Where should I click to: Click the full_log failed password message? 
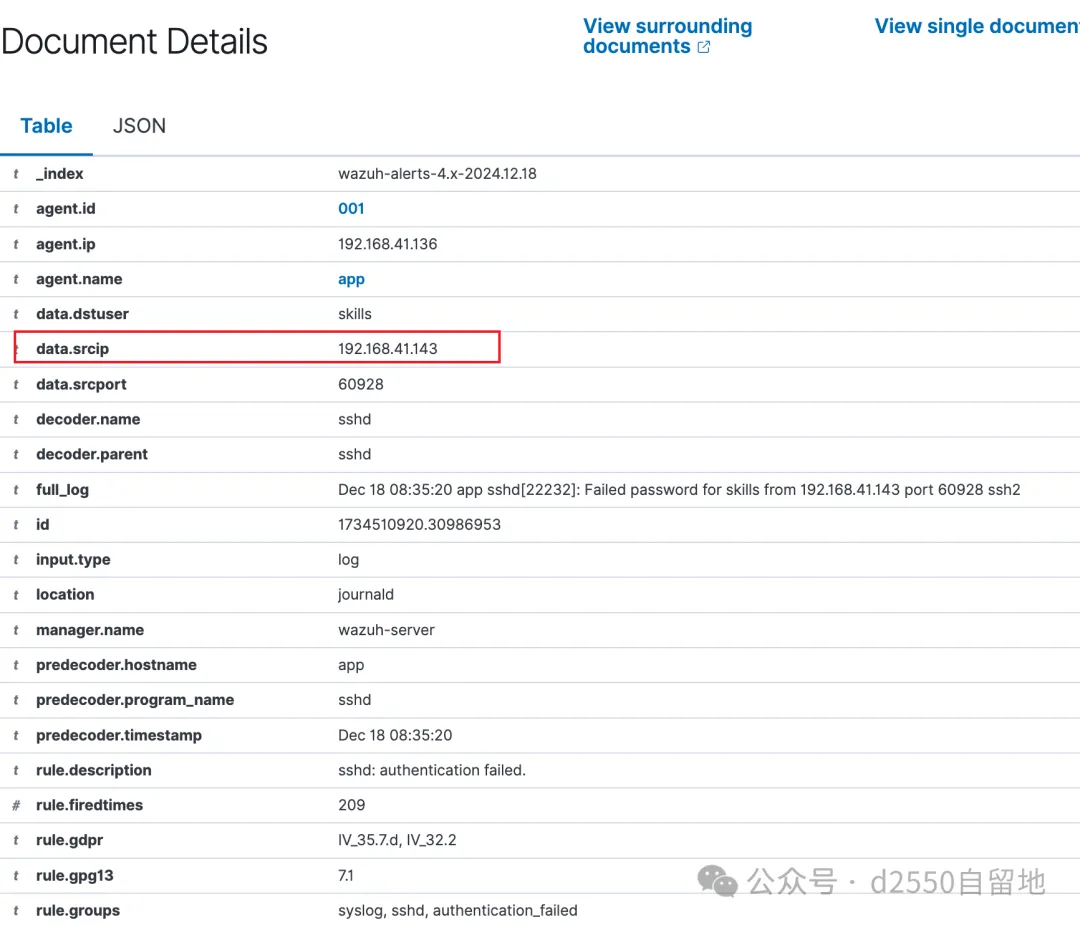point(678,490)
